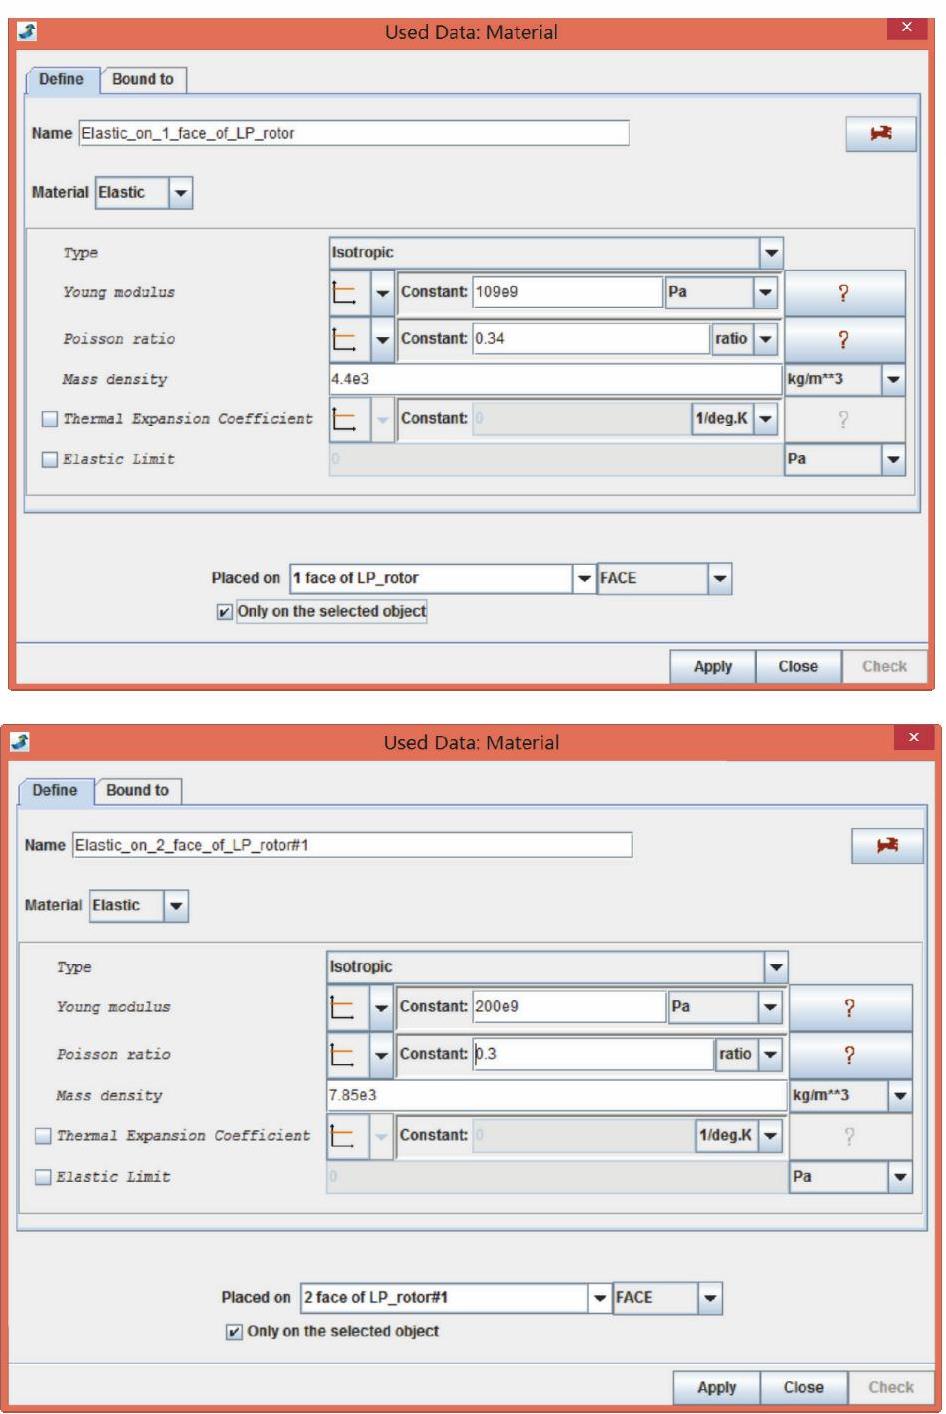946x1414 pixels.
Task: Switch to 'Bound to' tab in the Elastic_on_2_face dialog
Action: 137,791
